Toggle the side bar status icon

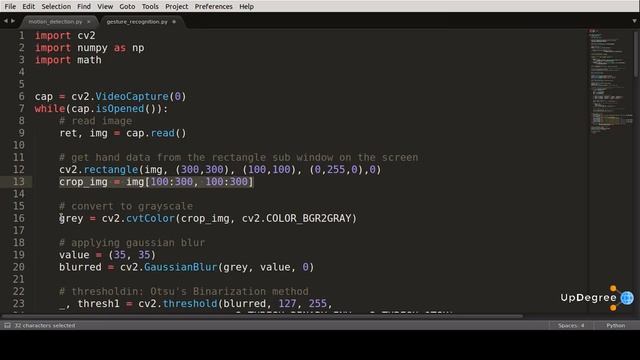coord(7,325)
